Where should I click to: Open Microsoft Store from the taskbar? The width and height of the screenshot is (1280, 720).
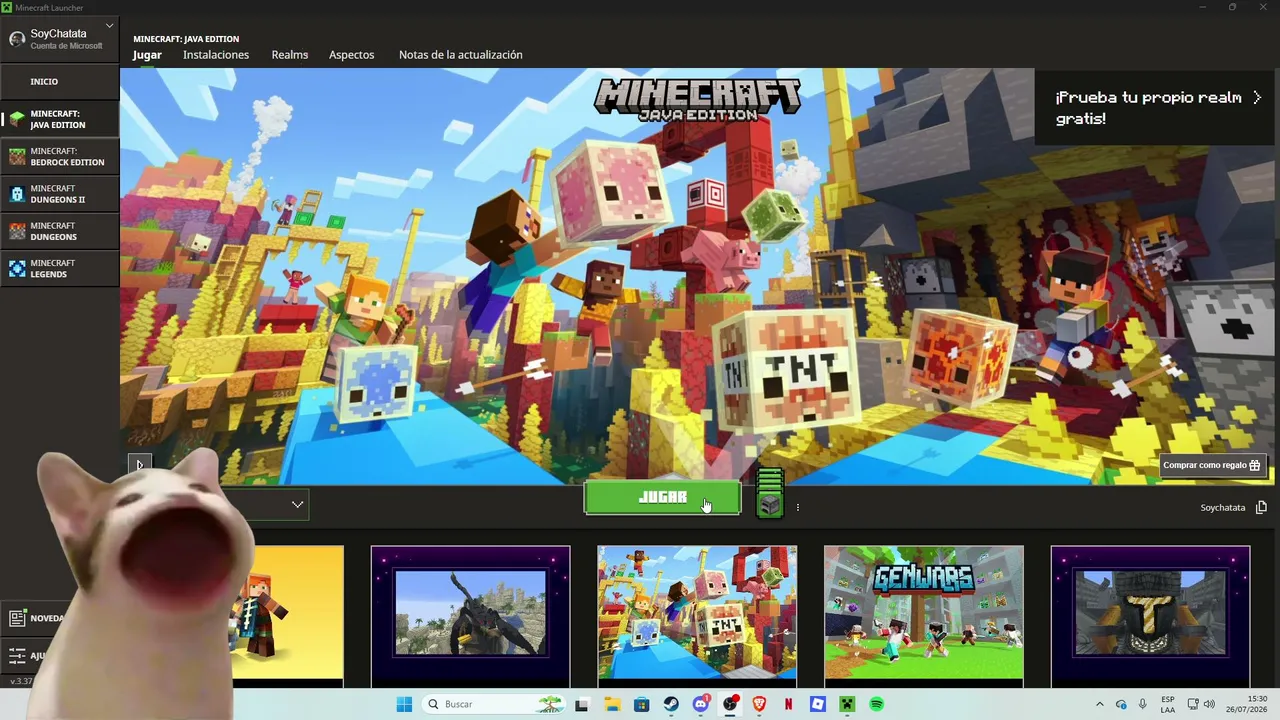tap(641, 704)
